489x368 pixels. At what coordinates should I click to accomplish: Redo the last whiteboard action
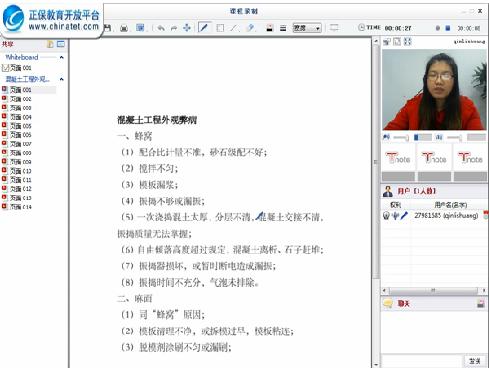click(174, 28)
